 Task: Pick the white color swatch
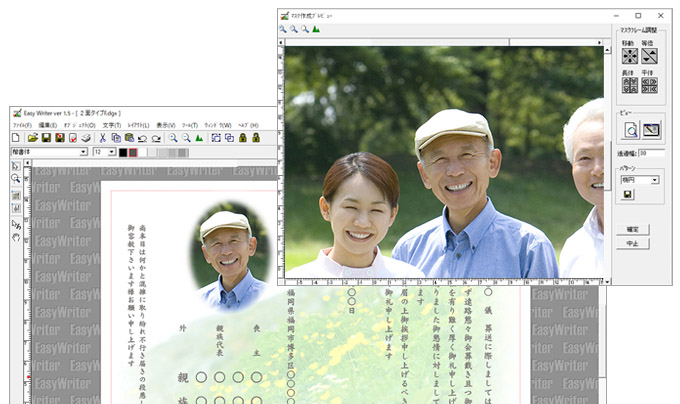pyautogui.click(x=142, y=153)
